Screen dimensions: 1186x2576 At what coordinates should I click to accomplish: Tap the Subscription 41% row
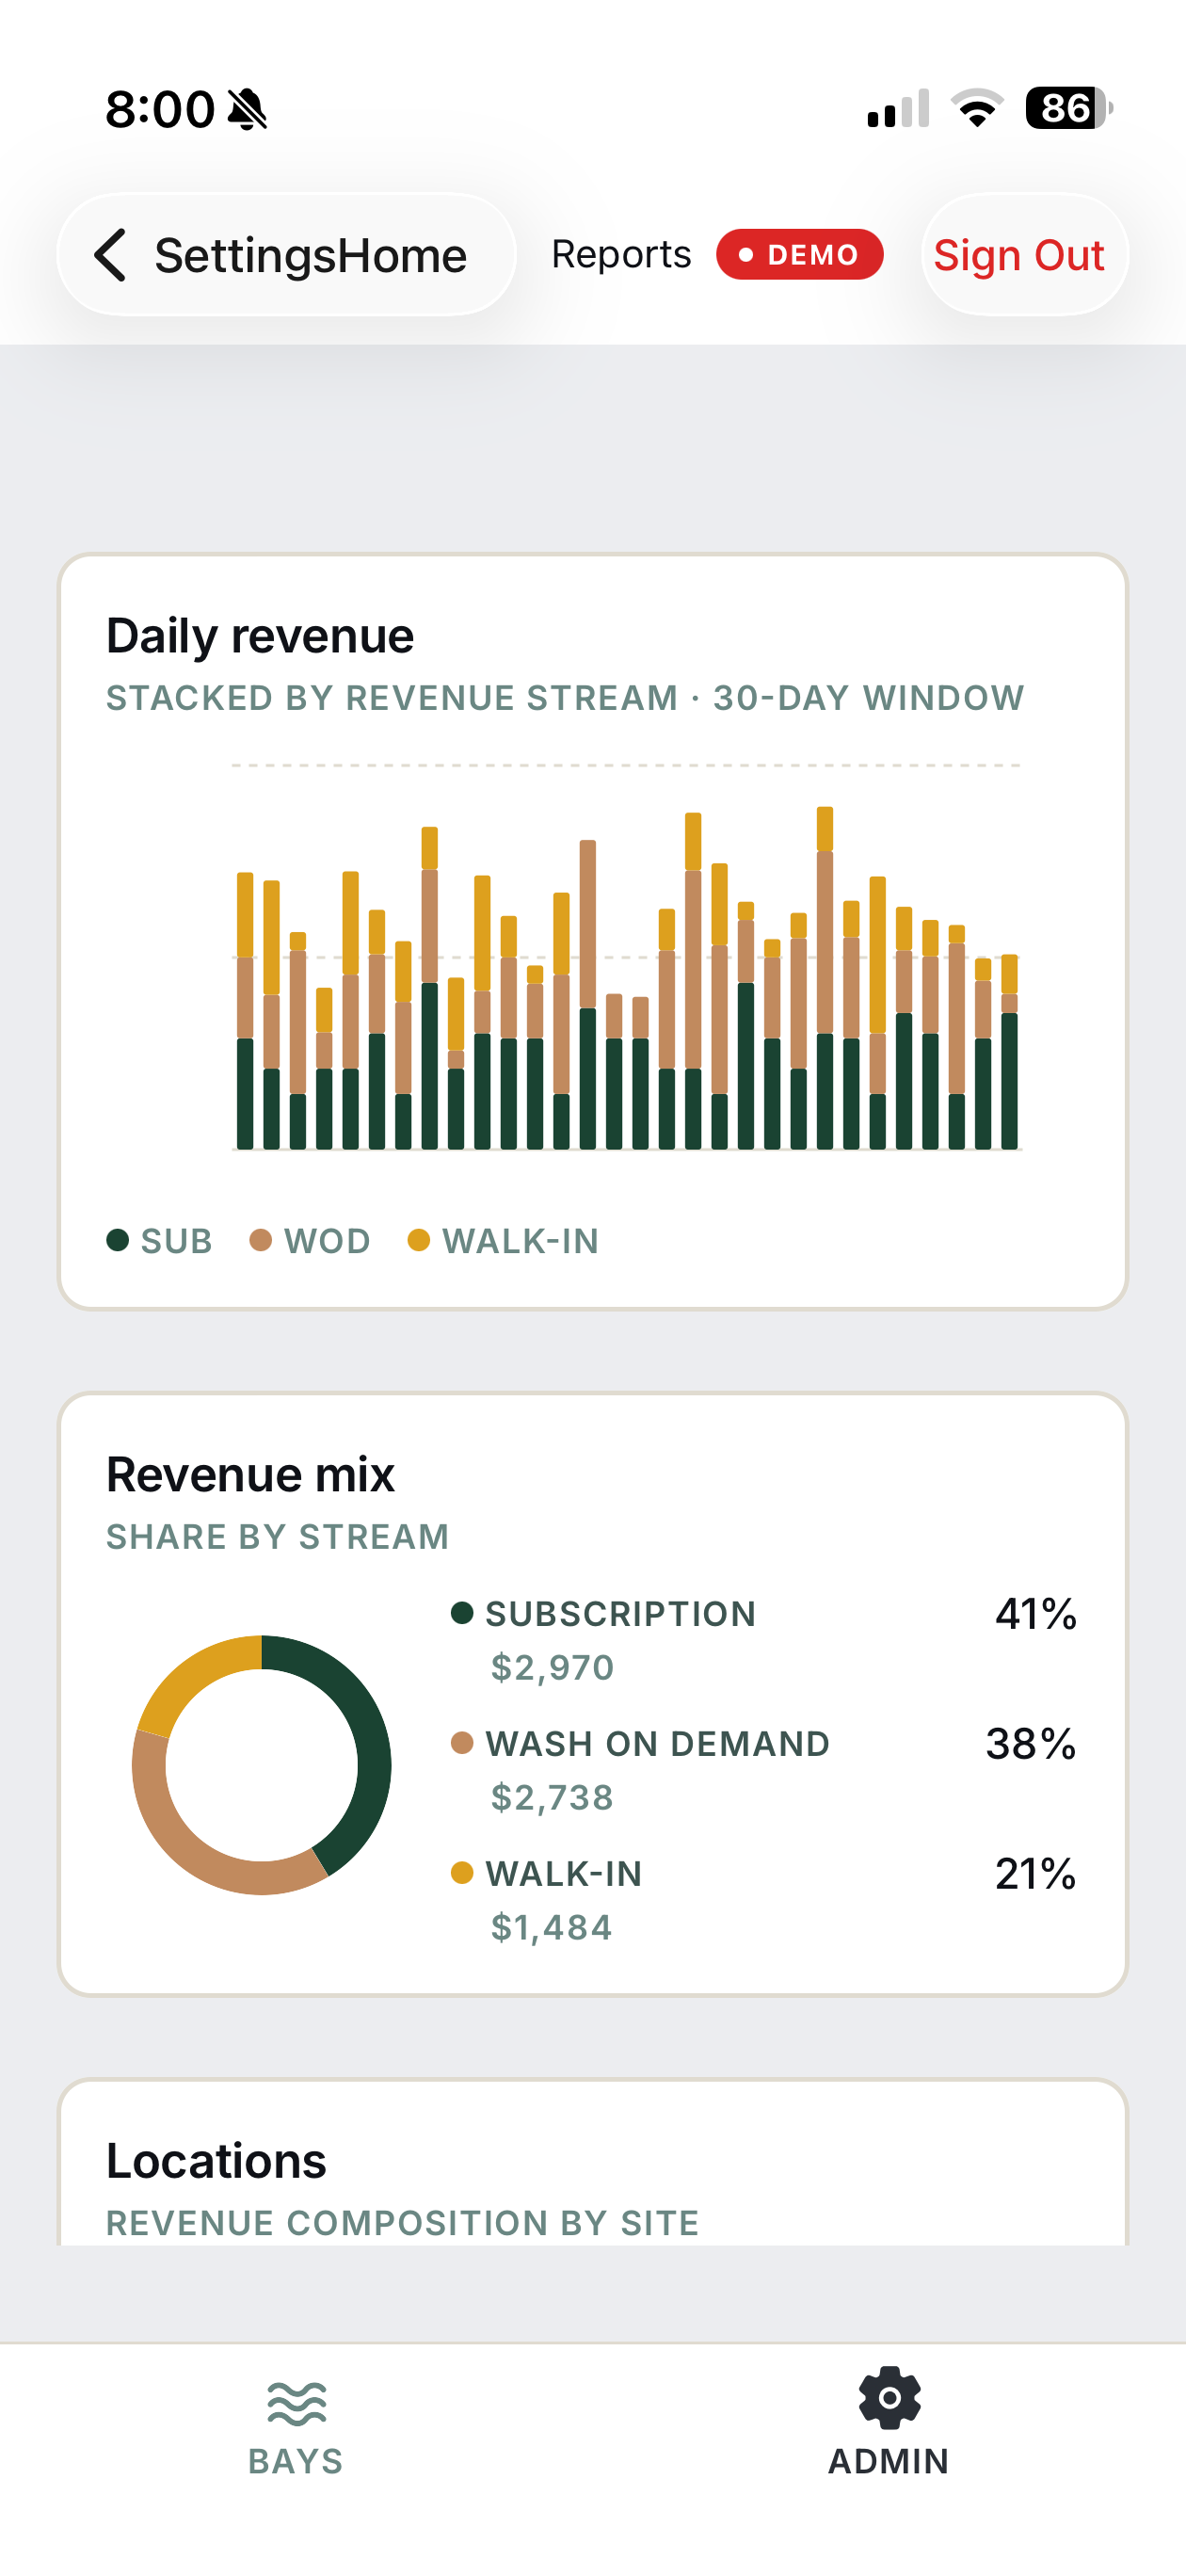(x=764, y=1640)
